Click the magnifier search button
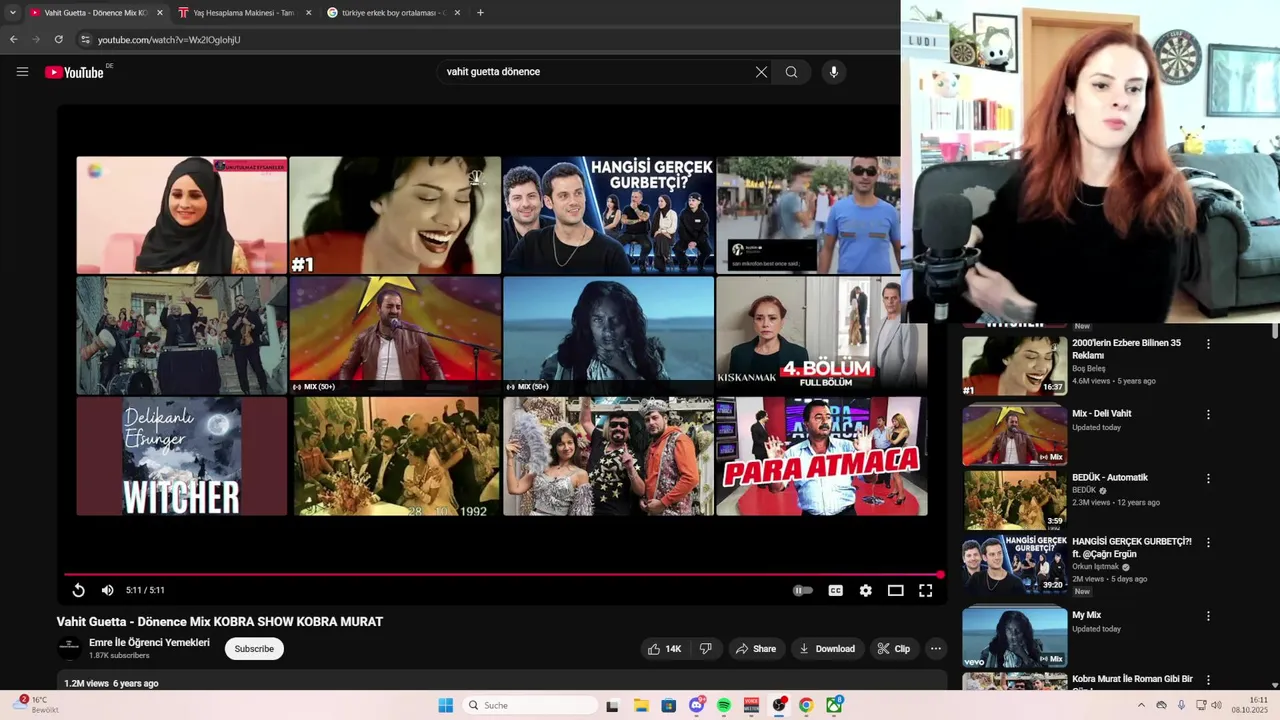 [x=791, y=72]
